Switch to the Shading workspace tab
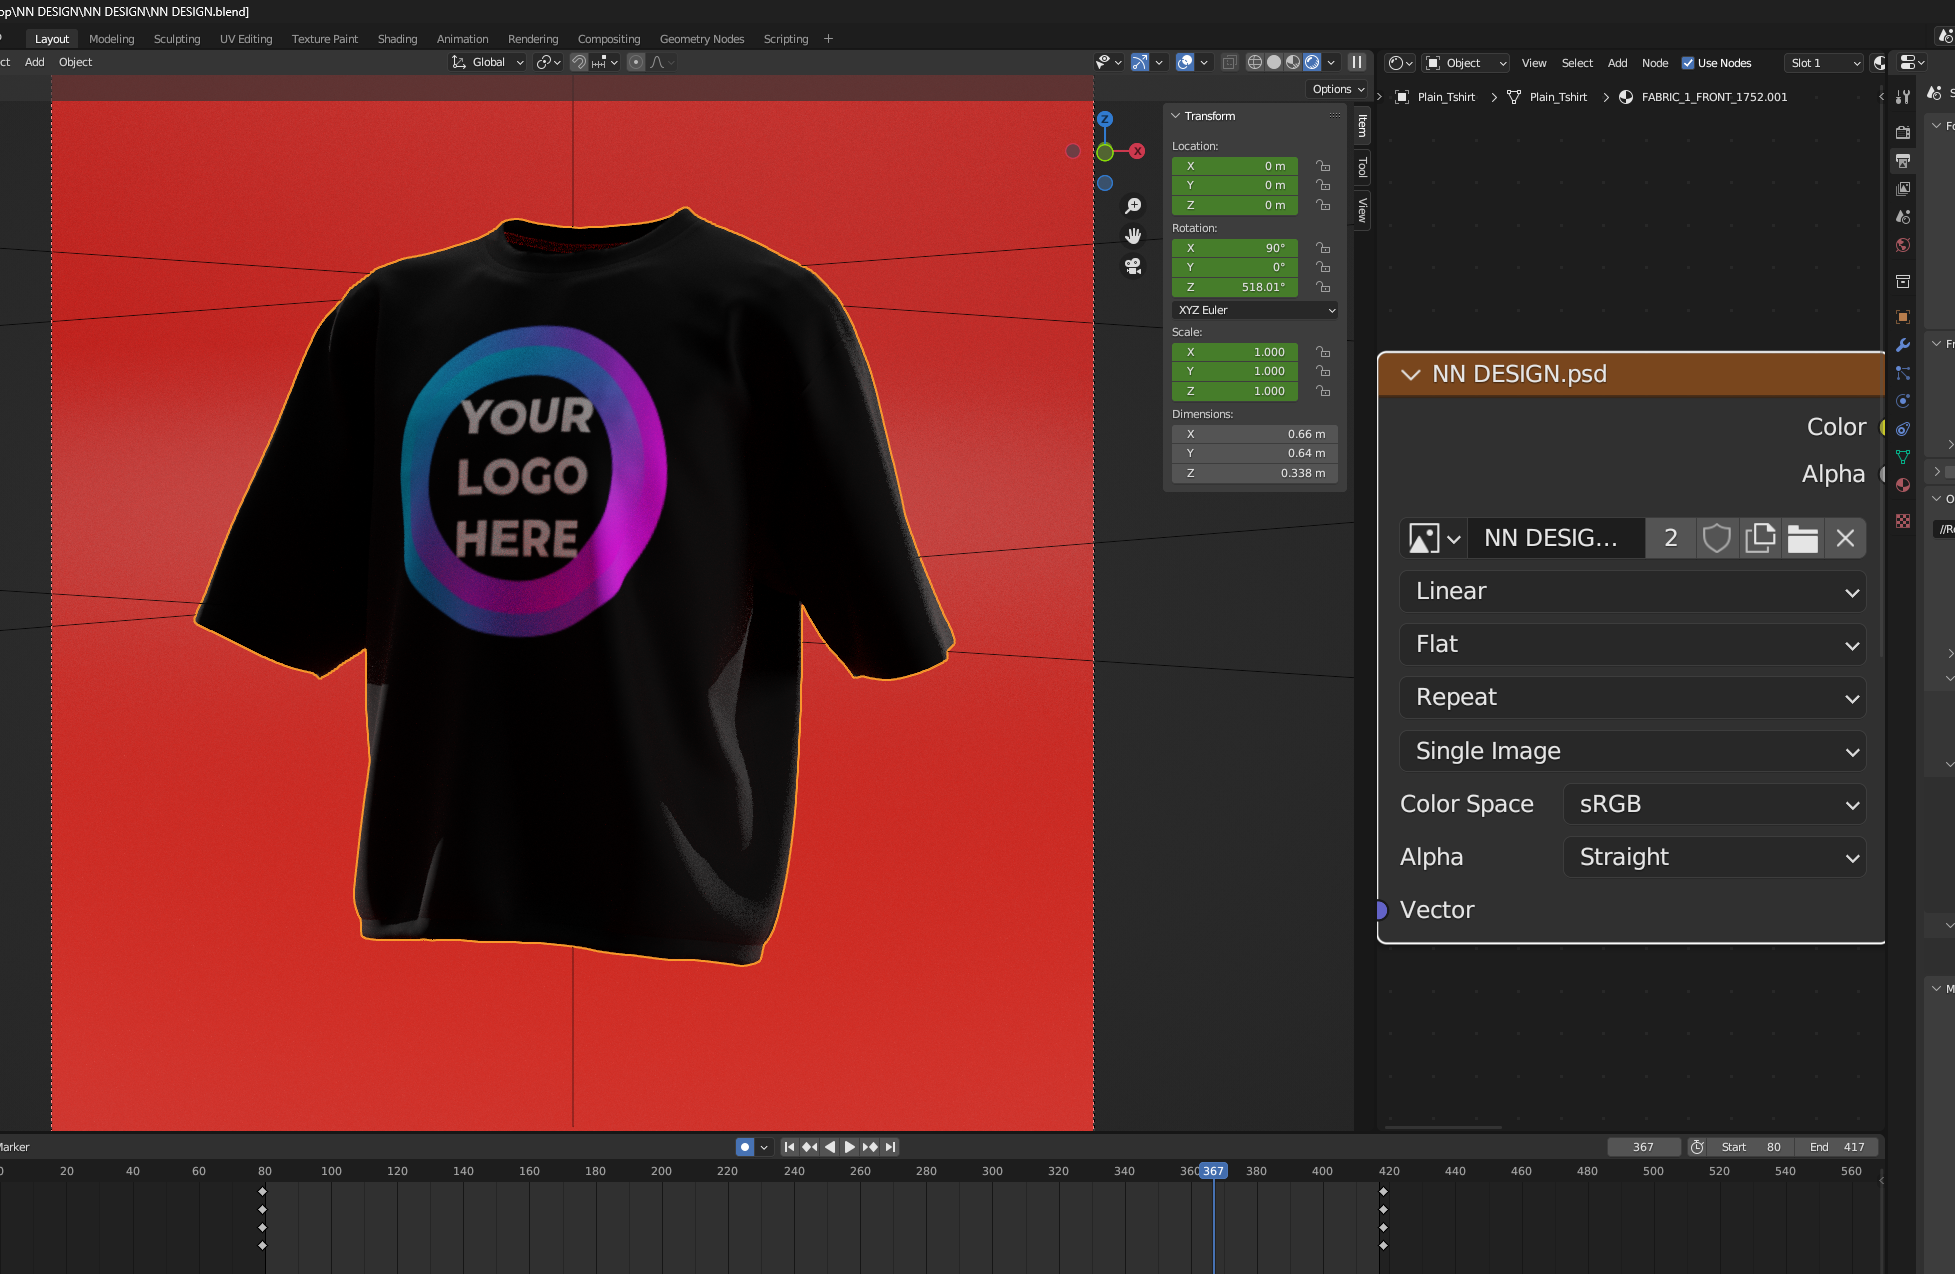Screen dimensions: 1955x1274 click(397, 39)
